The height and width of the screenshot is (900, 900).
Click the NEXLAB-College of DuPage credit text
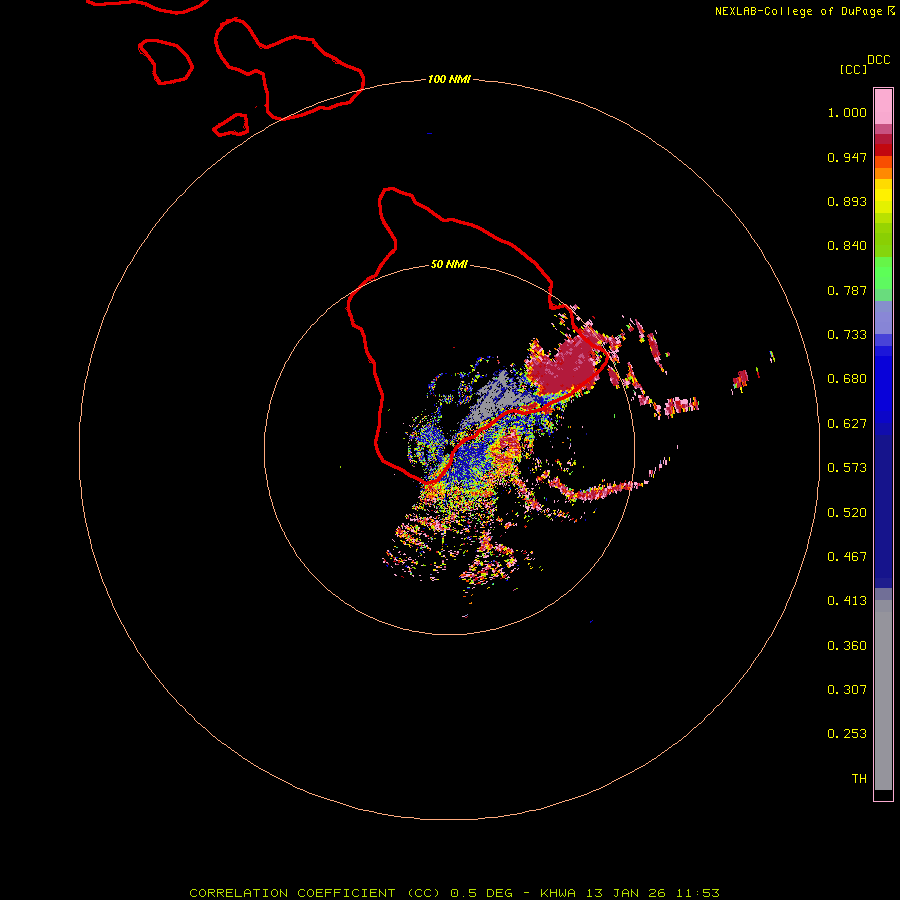[798, 11]
